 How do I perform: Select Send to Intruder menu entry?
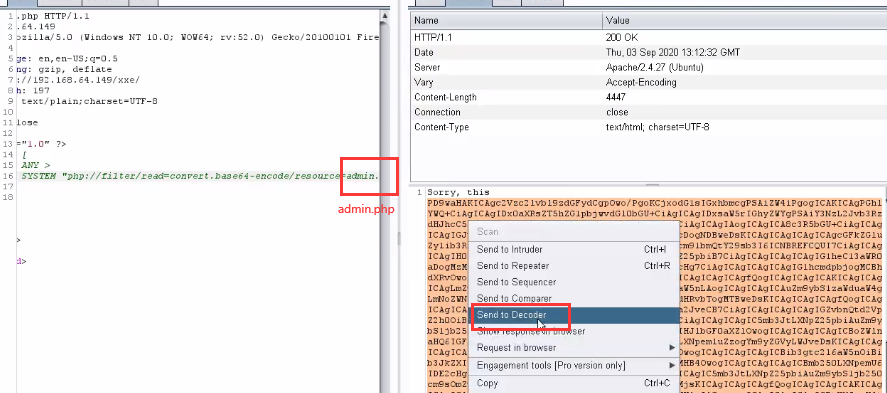point(509,249)
